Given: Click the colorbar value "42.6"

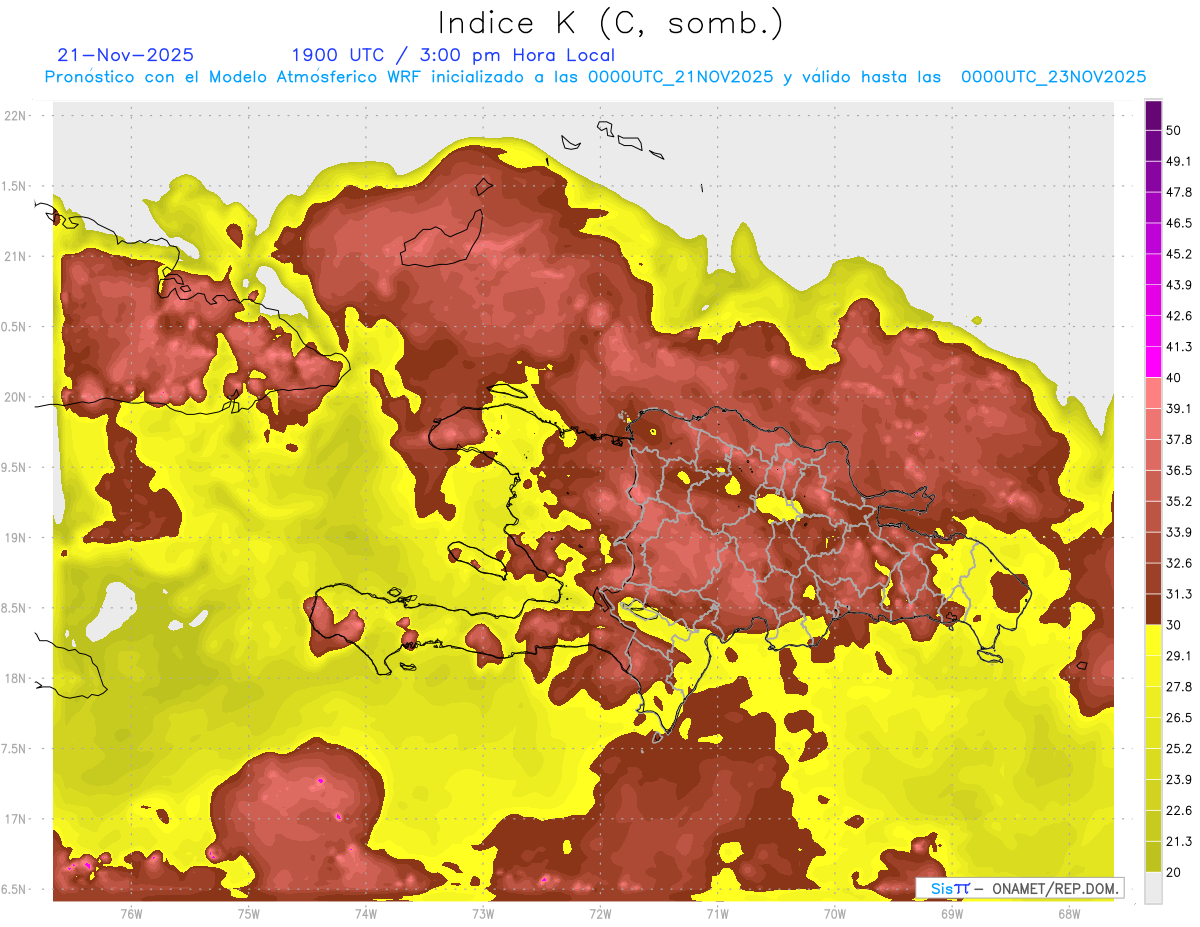Looking at the screenshot, I should coord(1179,316).
